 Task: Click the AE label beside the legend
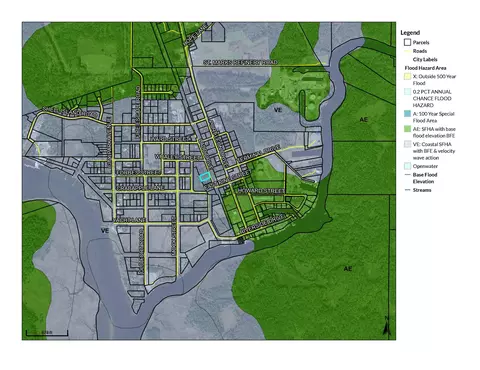[364, 119]
